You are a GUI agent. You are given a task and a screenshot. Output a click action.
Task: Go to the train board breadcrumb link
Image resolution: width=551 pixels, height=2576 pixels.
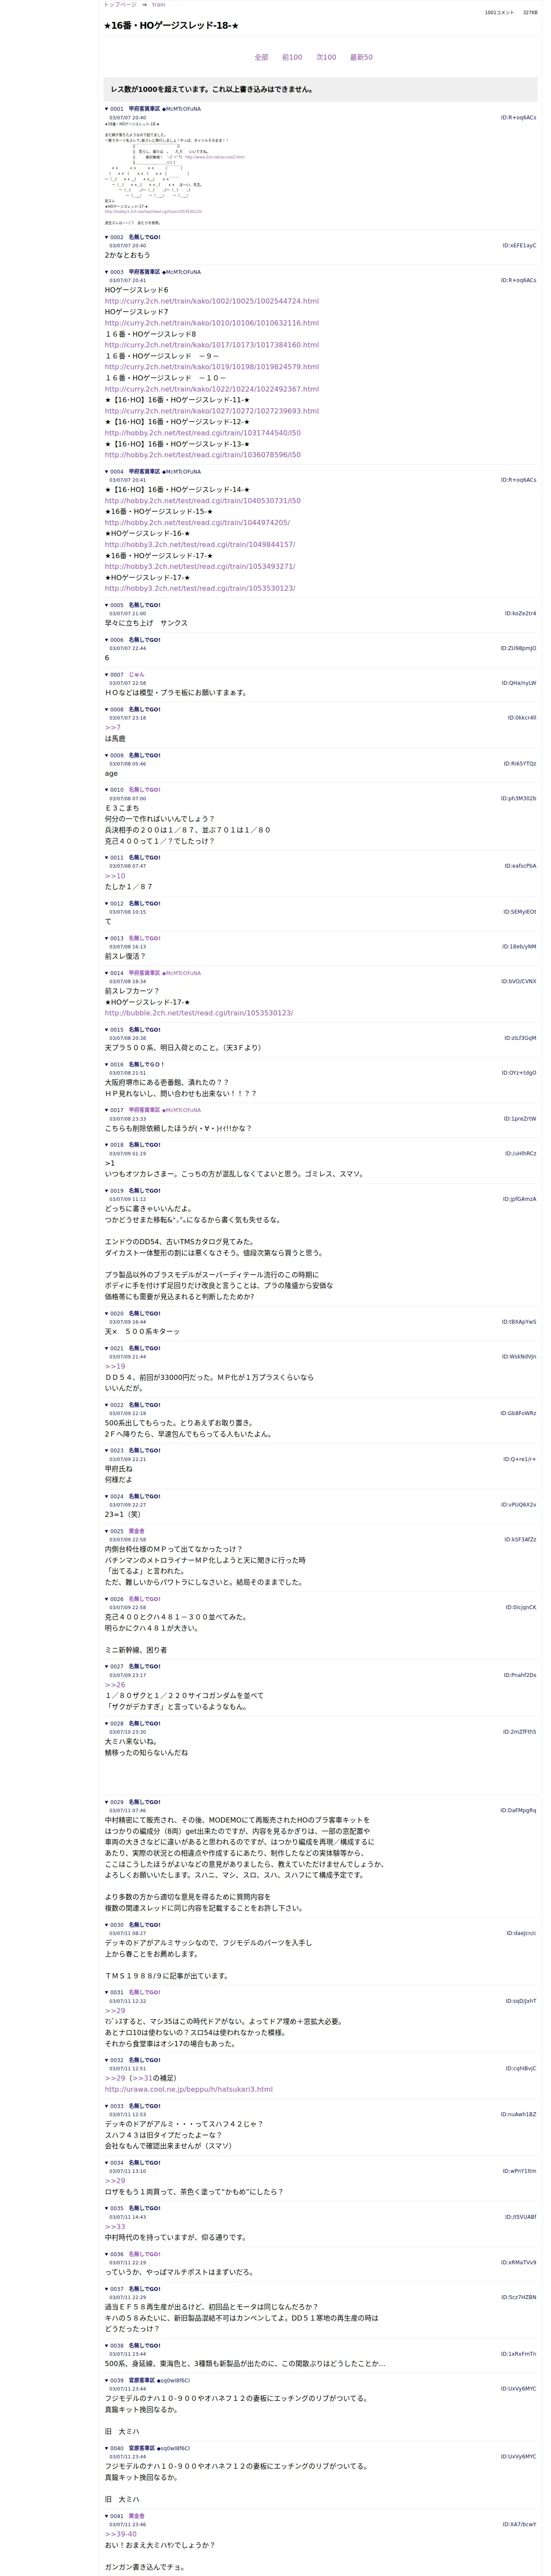click(159, 5)
